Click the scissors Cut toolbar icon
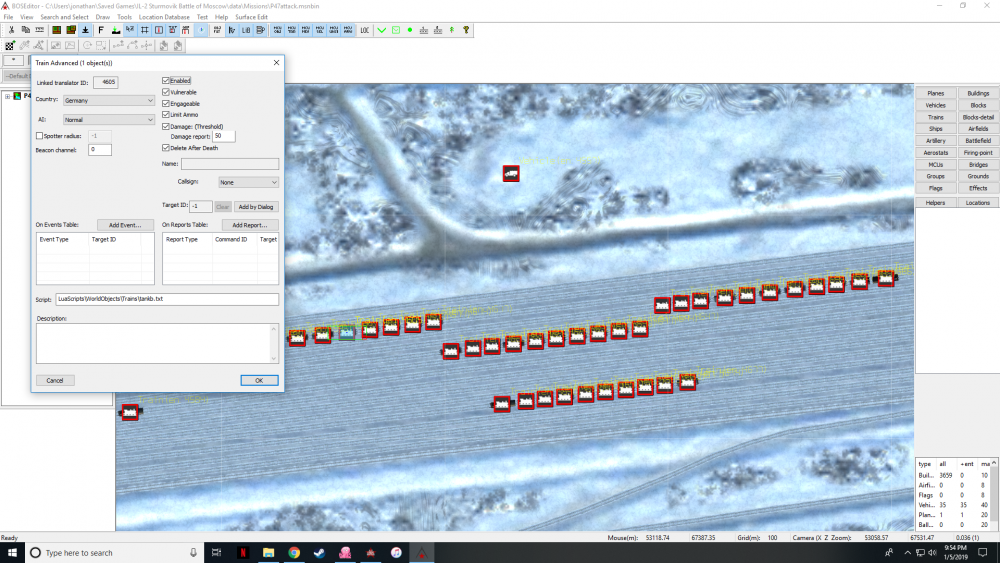1000x563 pixels. (x=10, y=30)
